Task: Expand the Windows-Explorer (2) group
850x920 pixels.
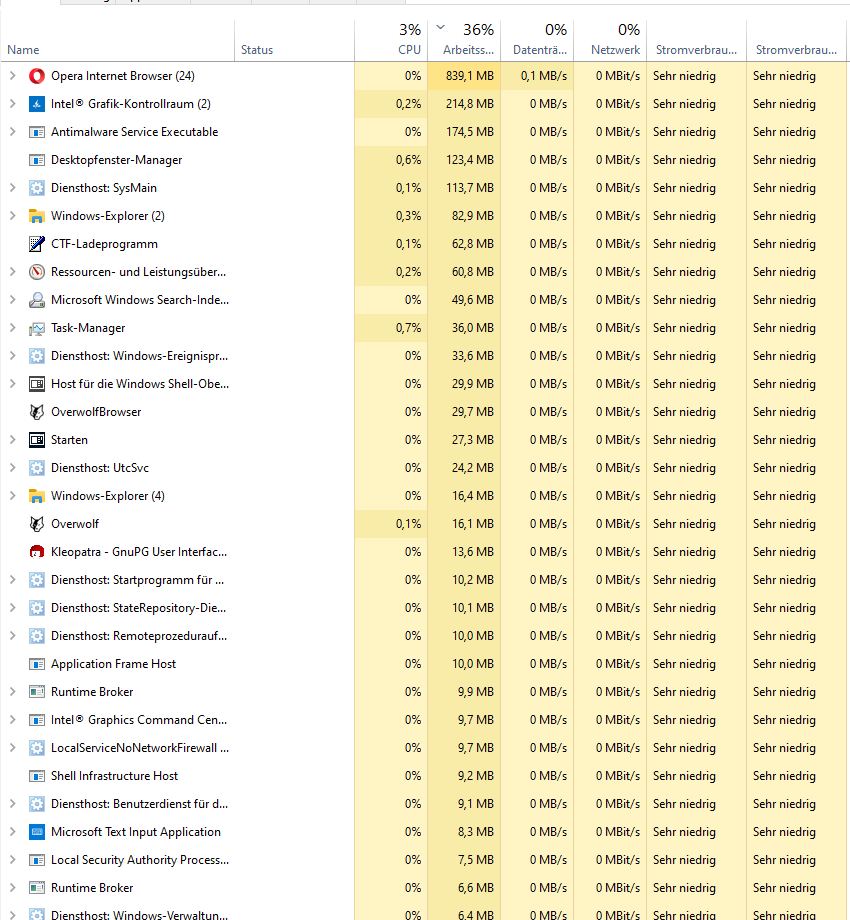Action: click(x=12, y=216)
